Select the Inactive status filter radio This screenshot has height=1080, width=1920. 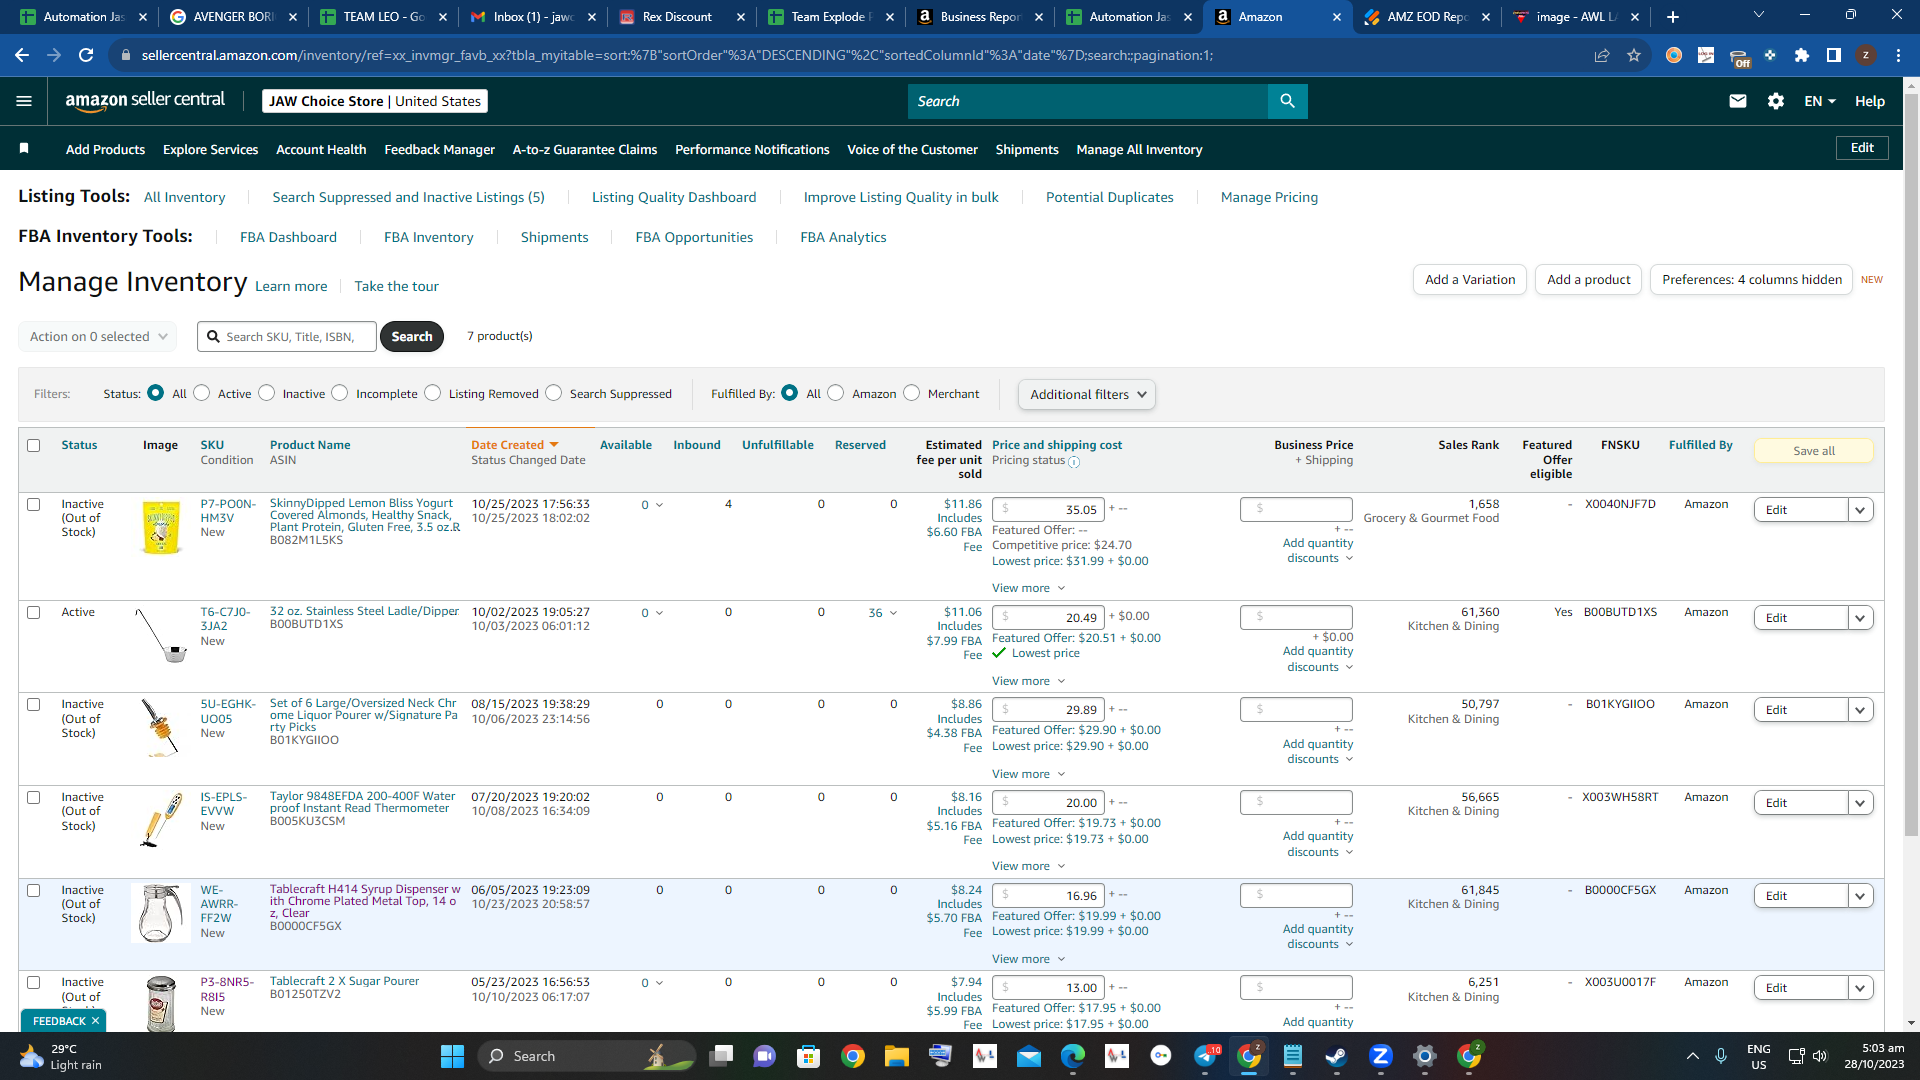coord(267,393)
